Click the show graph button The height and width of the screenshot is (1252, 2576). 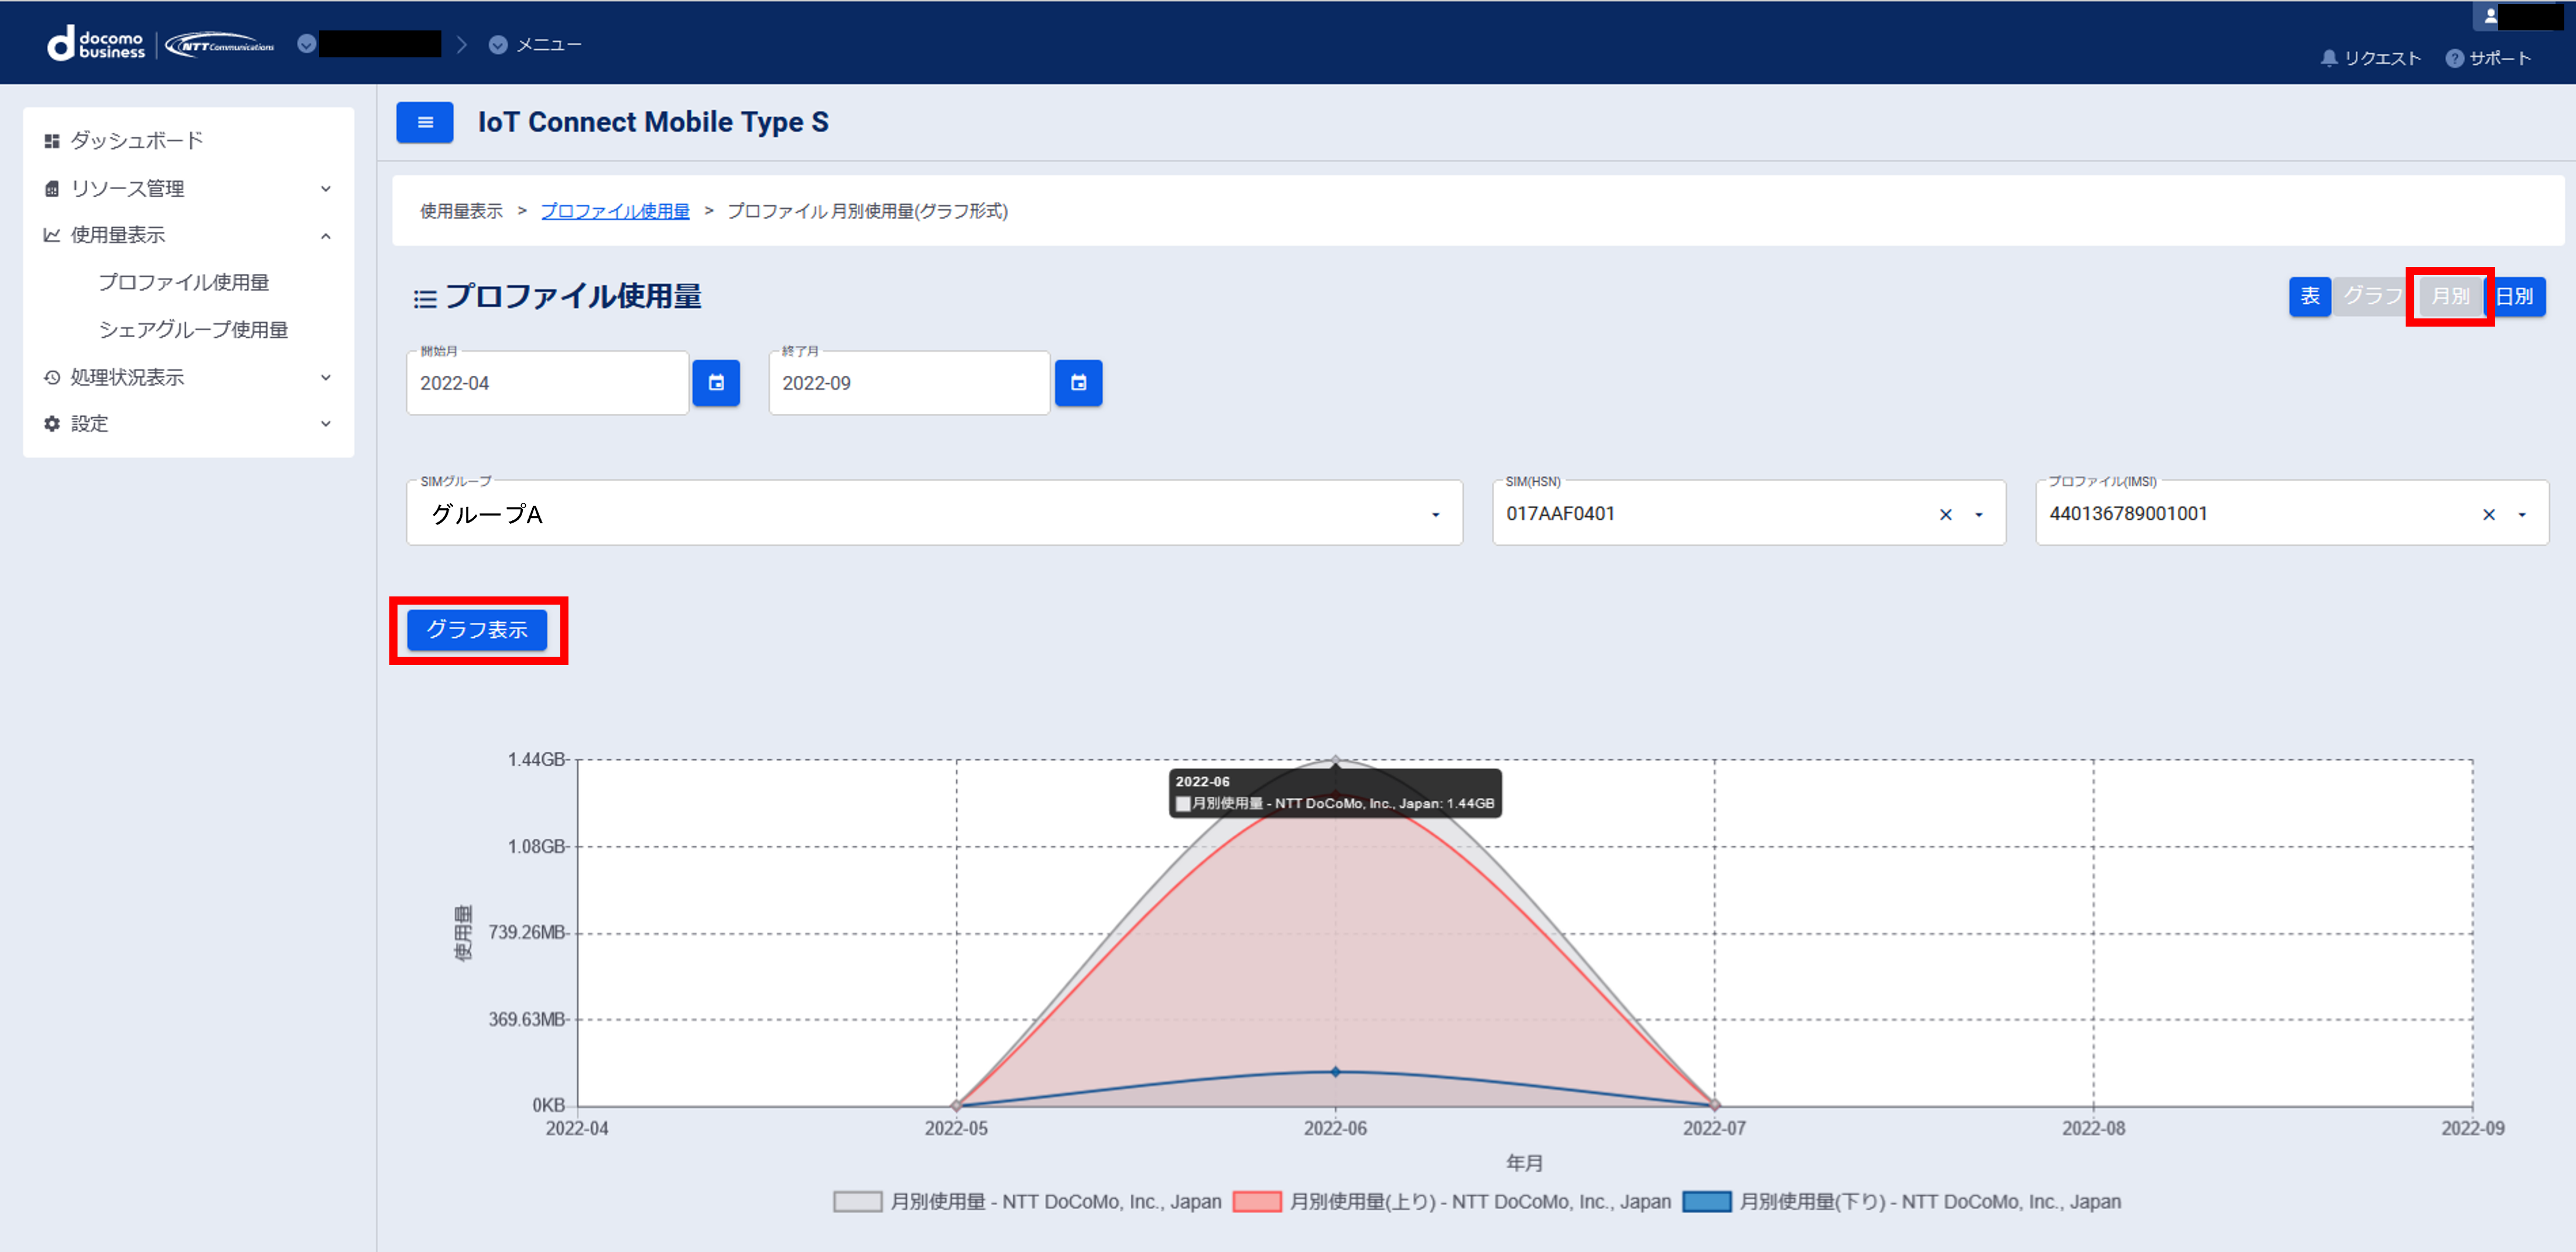click(x=477, y=630)
